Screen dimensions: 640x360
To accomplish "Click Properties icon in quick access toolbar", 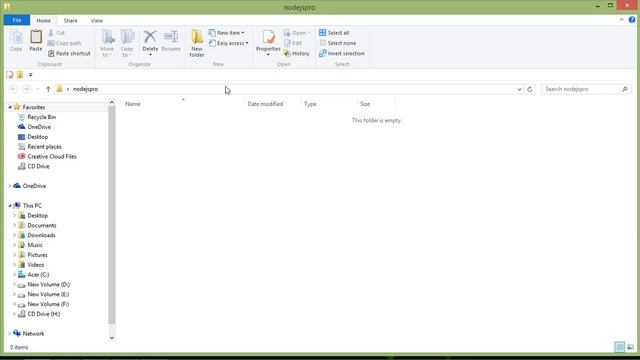I will 10,75.
